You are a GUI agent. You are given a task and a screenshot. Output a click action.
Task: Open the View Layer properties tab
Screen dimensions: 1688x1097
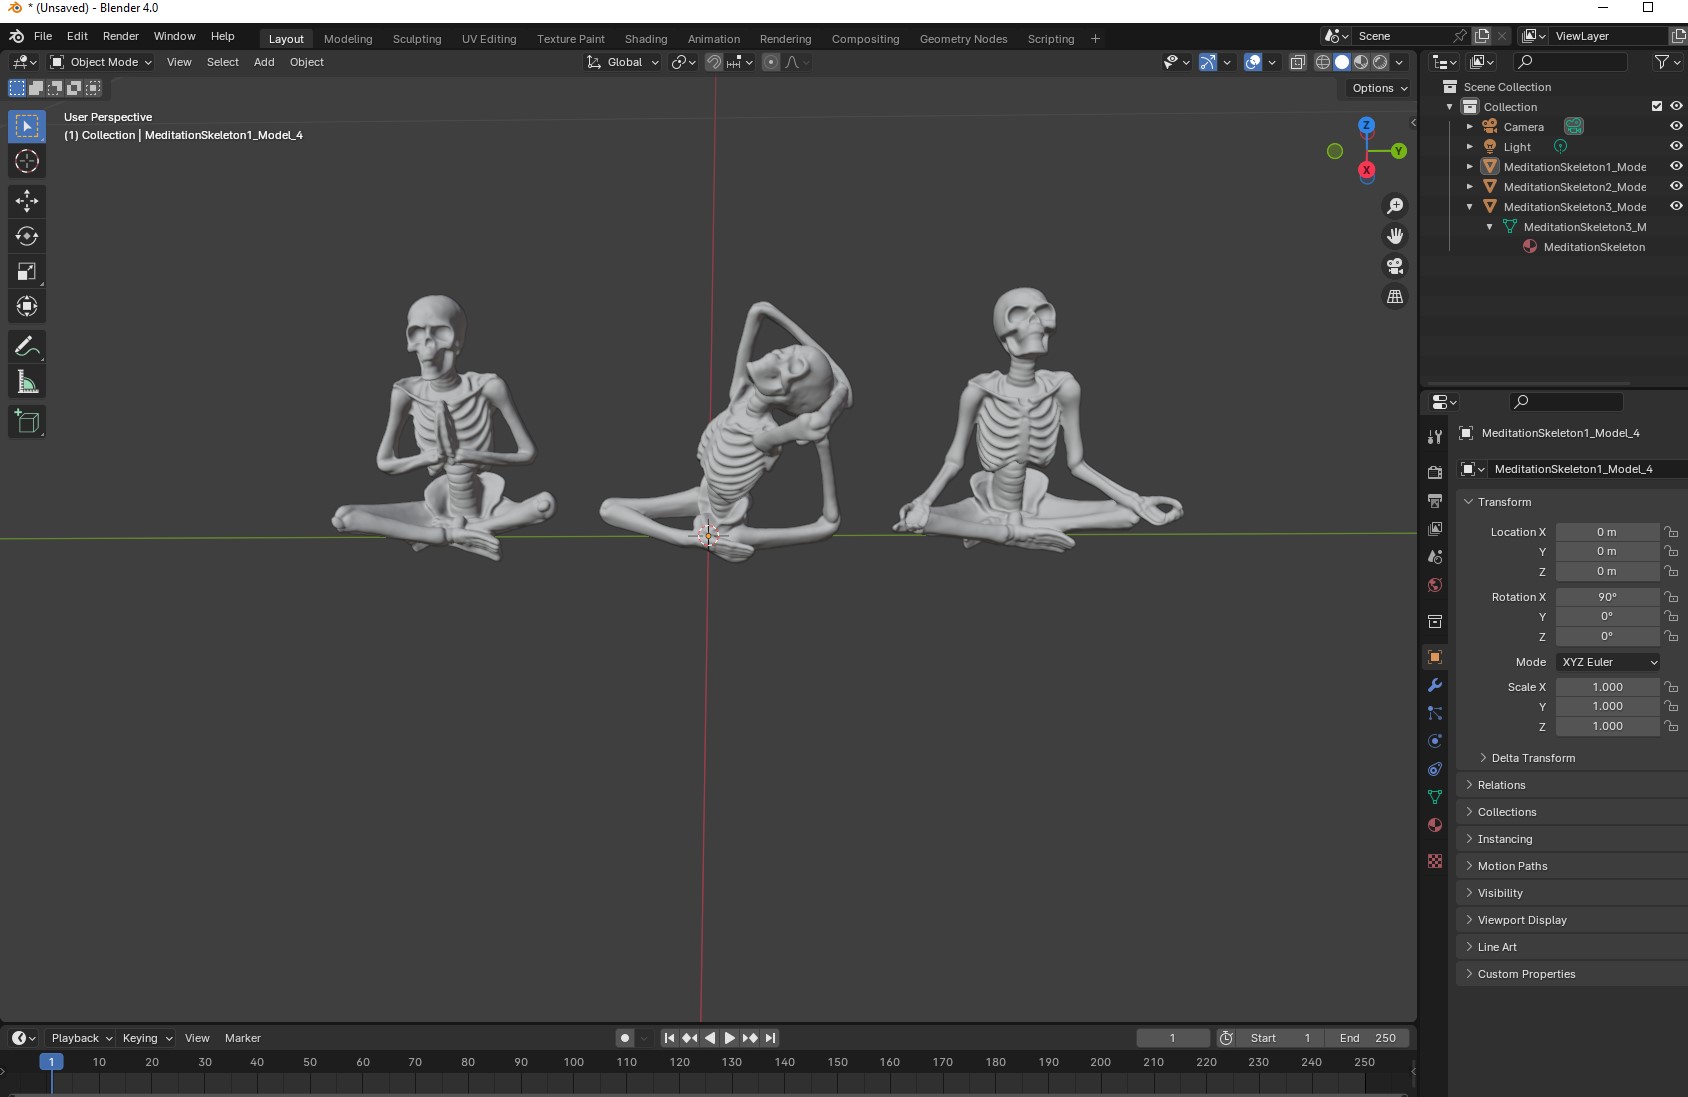point(1435,528)
